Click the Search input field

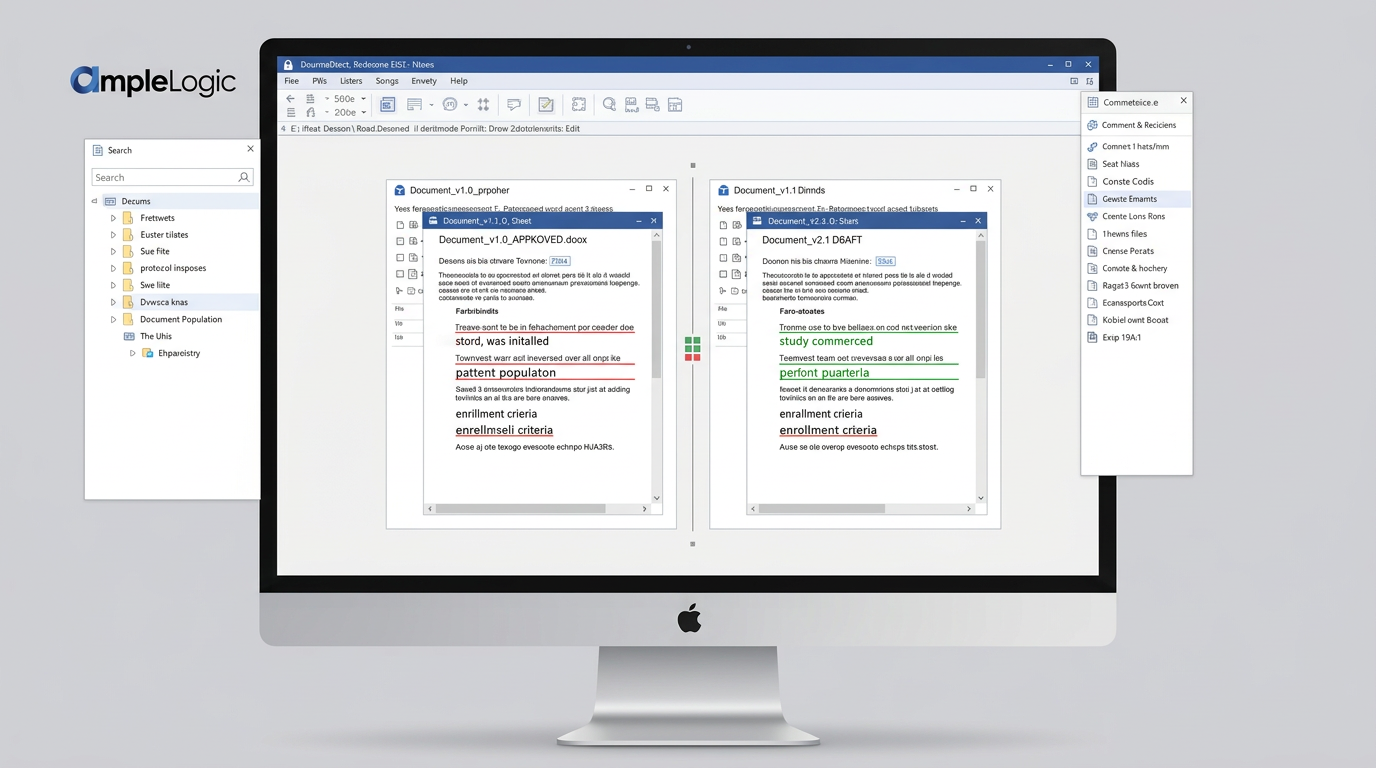tap(163, 177)
